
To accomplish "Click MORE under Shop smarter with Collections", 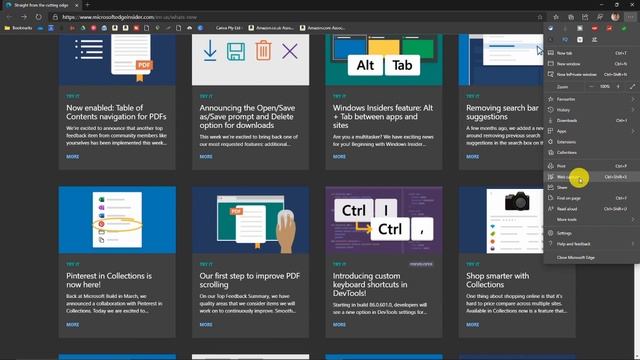I will pos(473,325).
